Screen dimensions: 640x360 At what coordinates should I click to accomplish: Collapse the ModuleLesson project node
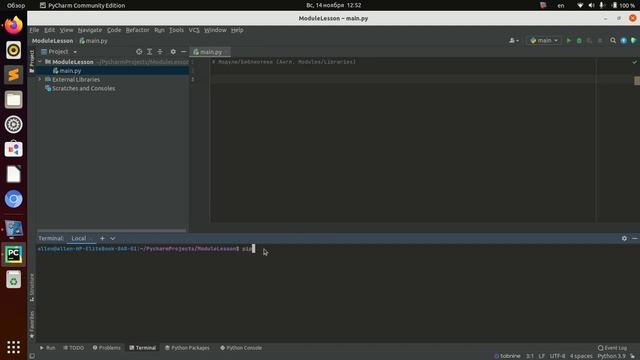(40, 62)
